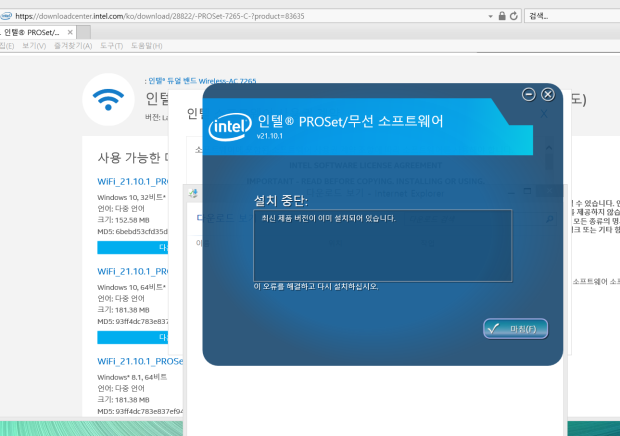The image size is (620, 436).
Task: Click '설치 중단:' heading
Action: point(281,200)
